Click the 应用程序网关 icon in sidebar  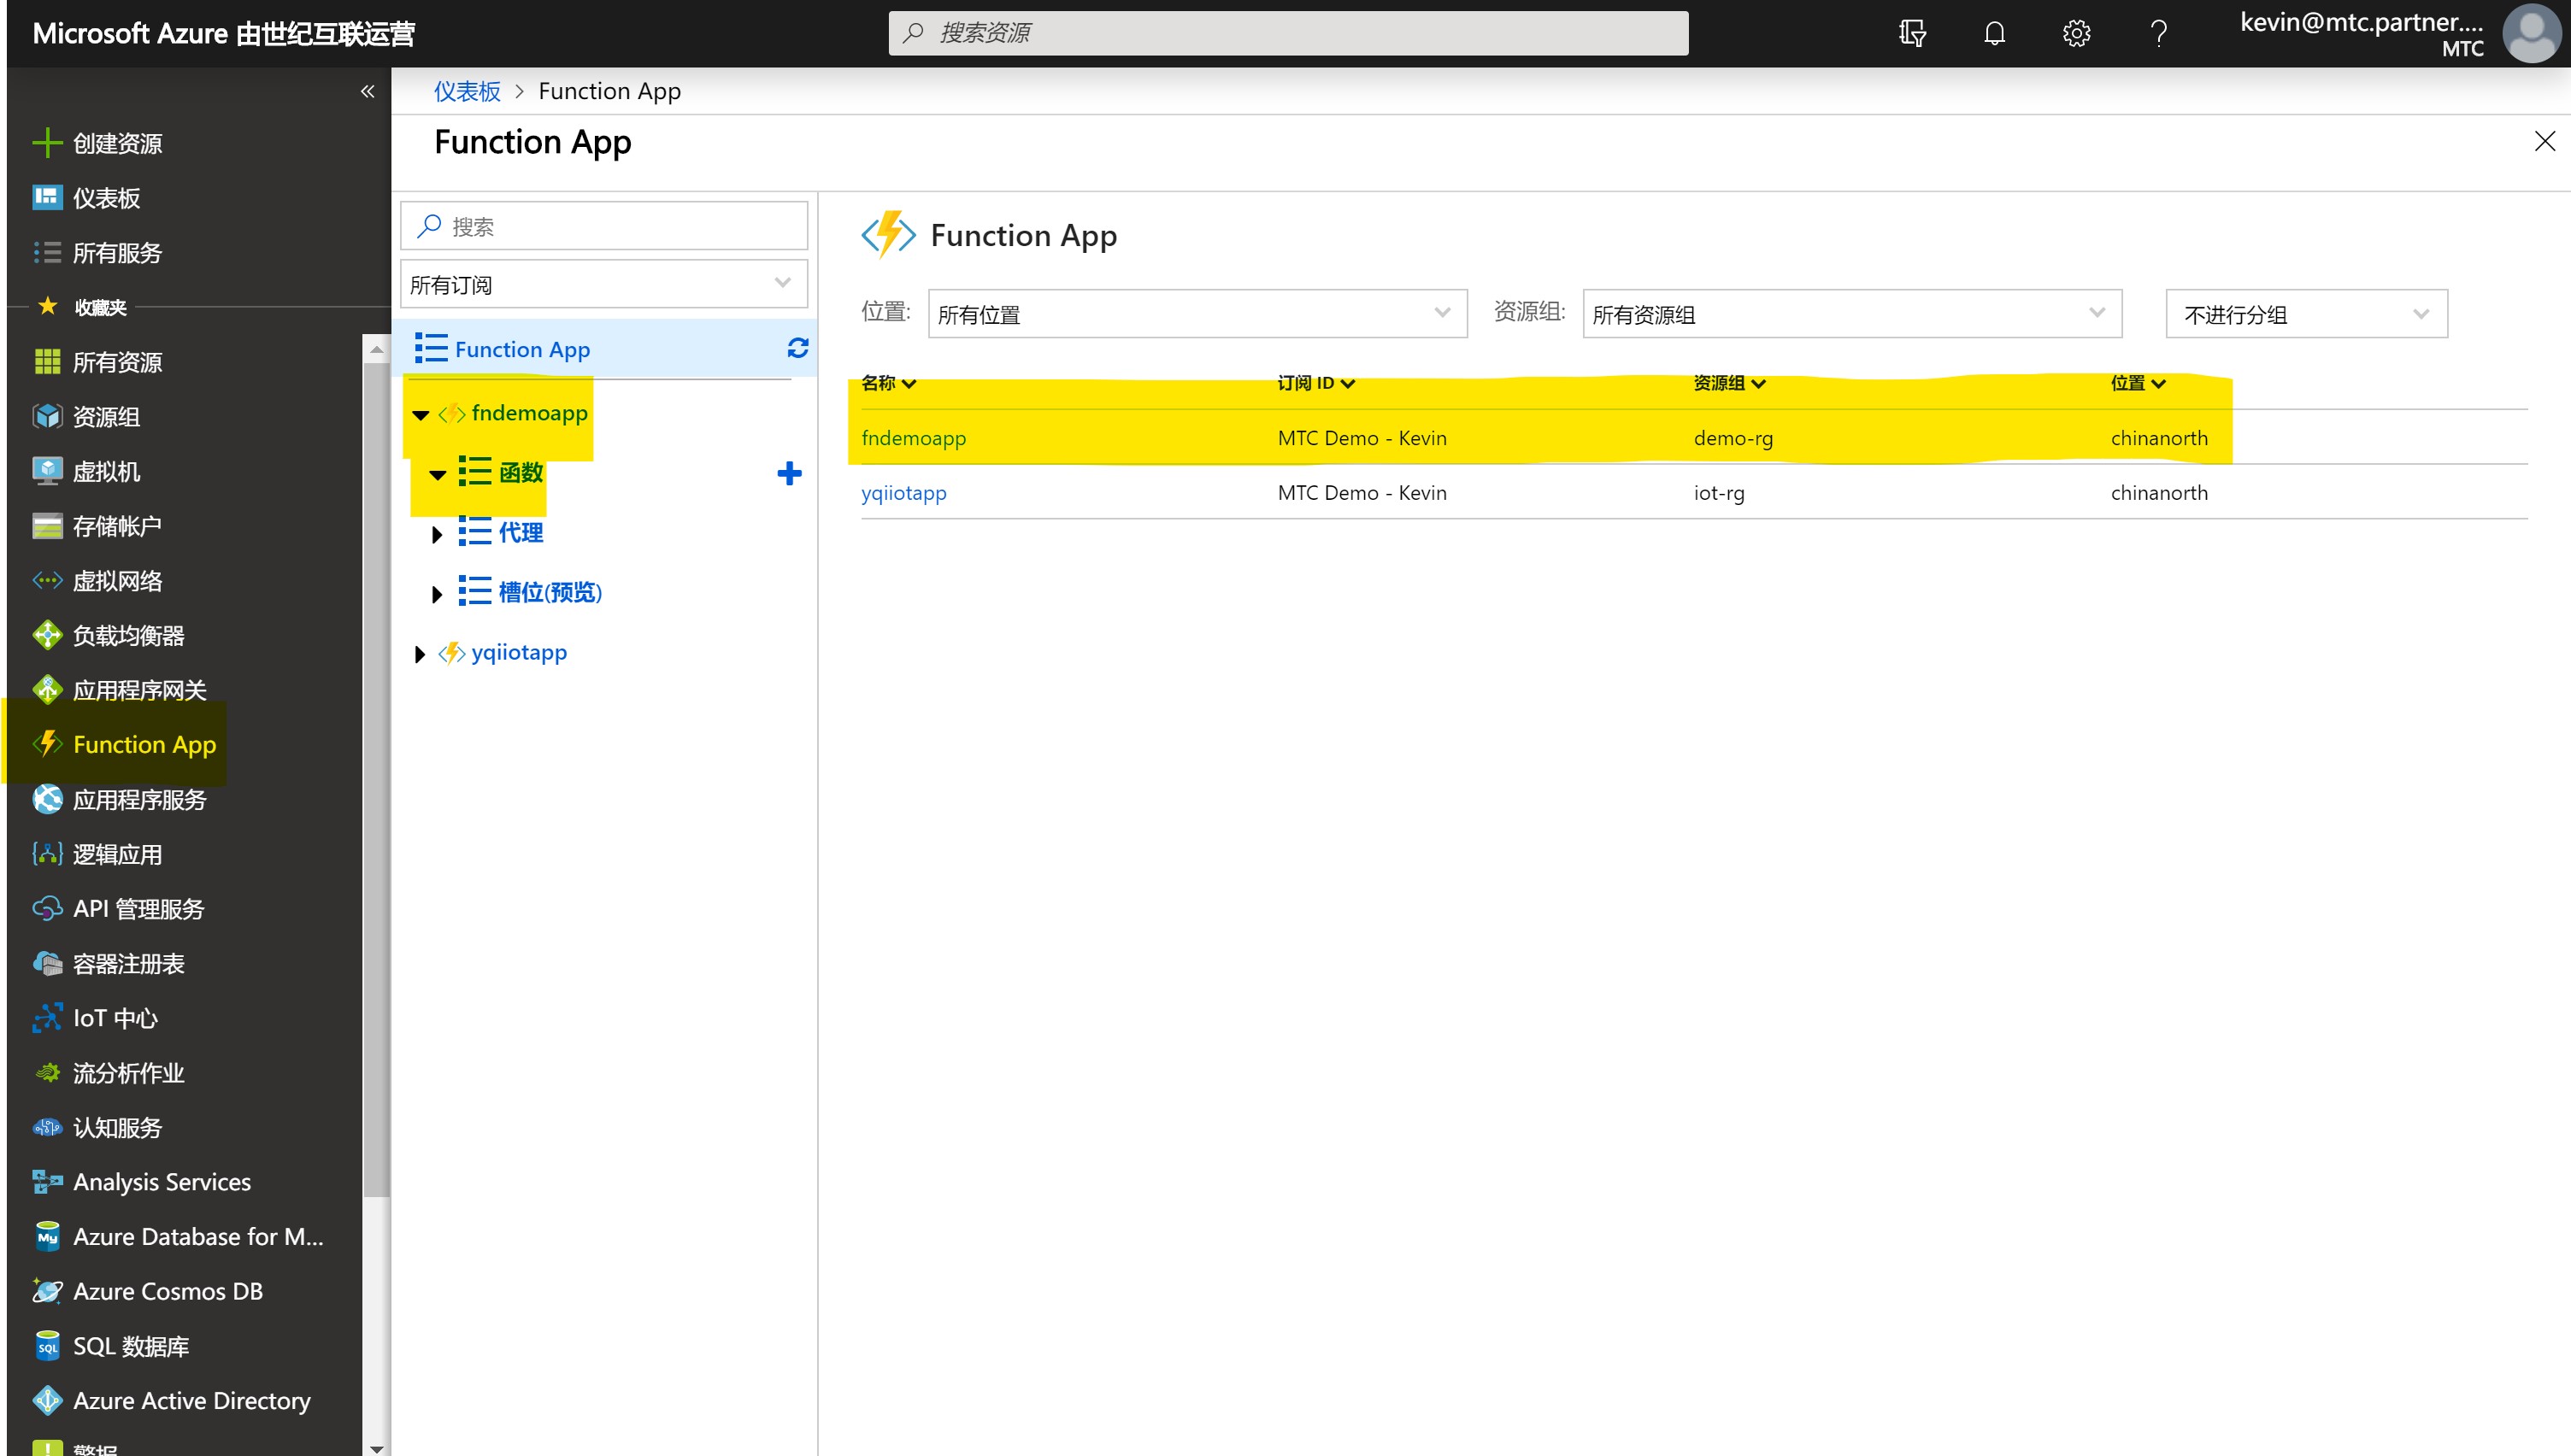pos(47,689)
